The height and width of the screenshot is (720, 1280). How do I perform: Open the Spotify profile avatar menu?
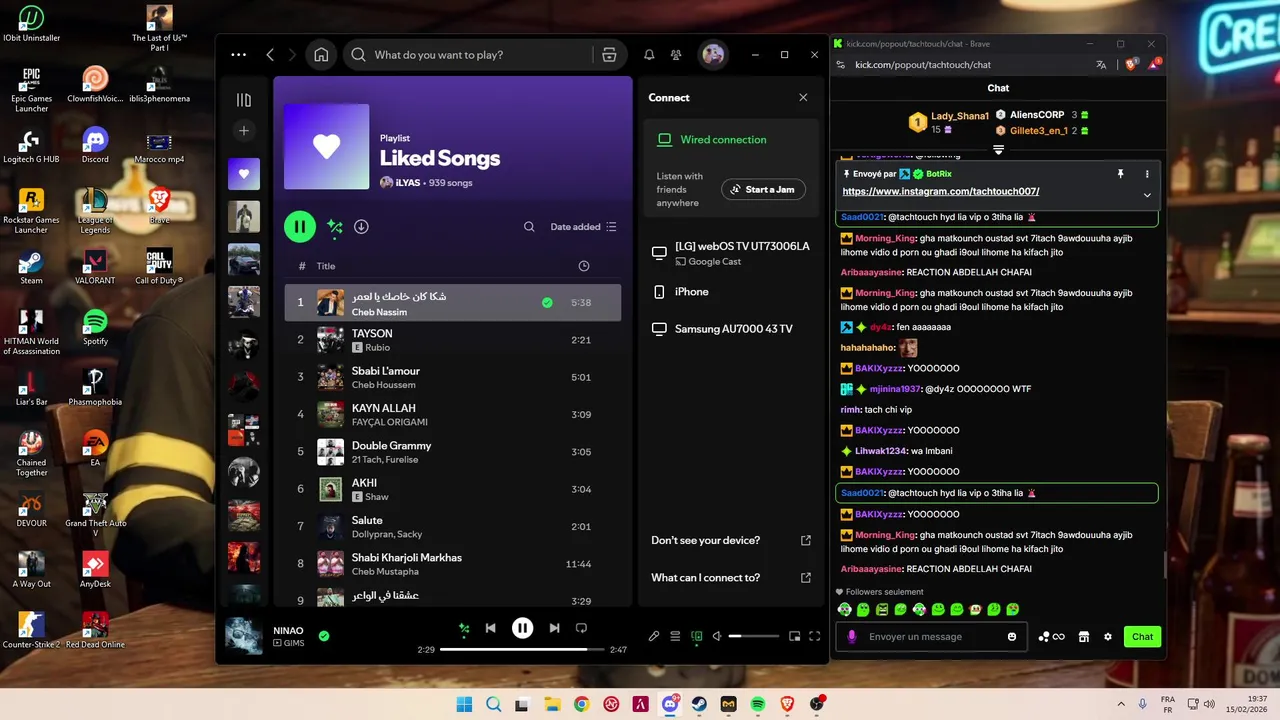click(x=713, y=55)
